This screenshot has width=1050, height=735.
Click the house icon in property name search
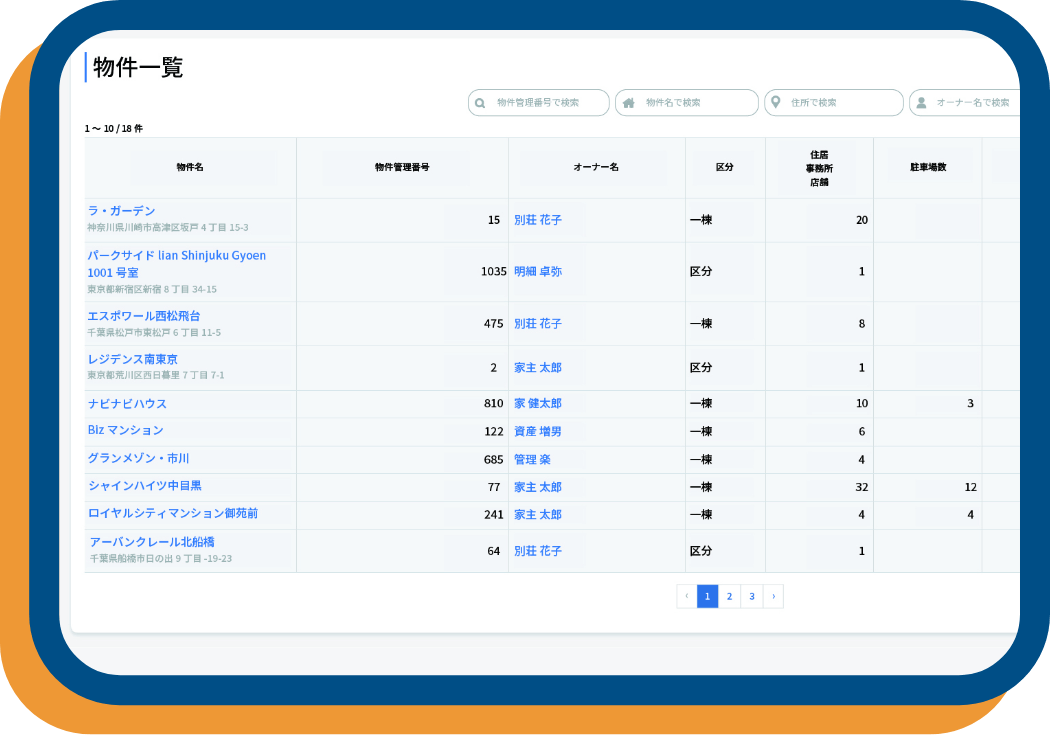(x=628, y=102)
